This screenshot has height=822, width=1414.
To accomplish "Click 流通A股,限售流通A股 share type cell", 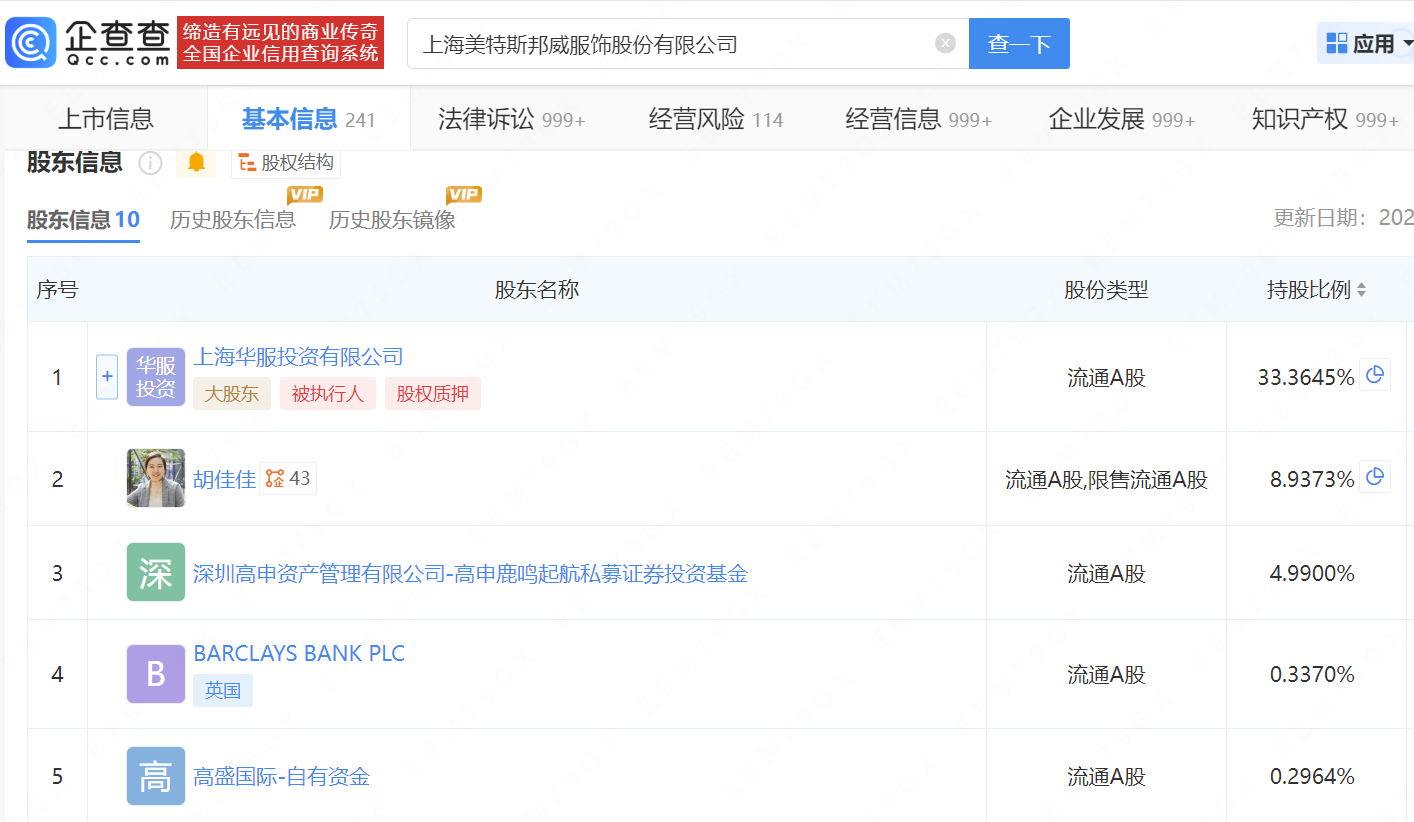I will (1106, 480).
